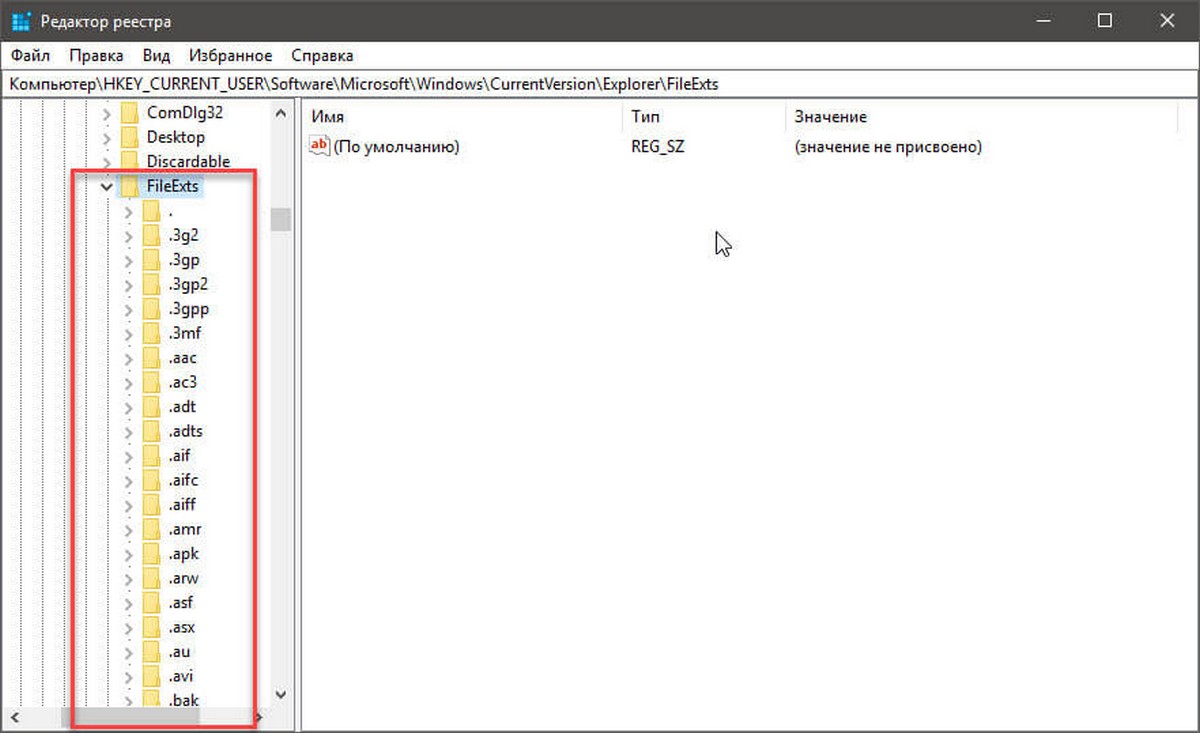Select the .3gp key label
1200x733 pixels.
point(185,260)
